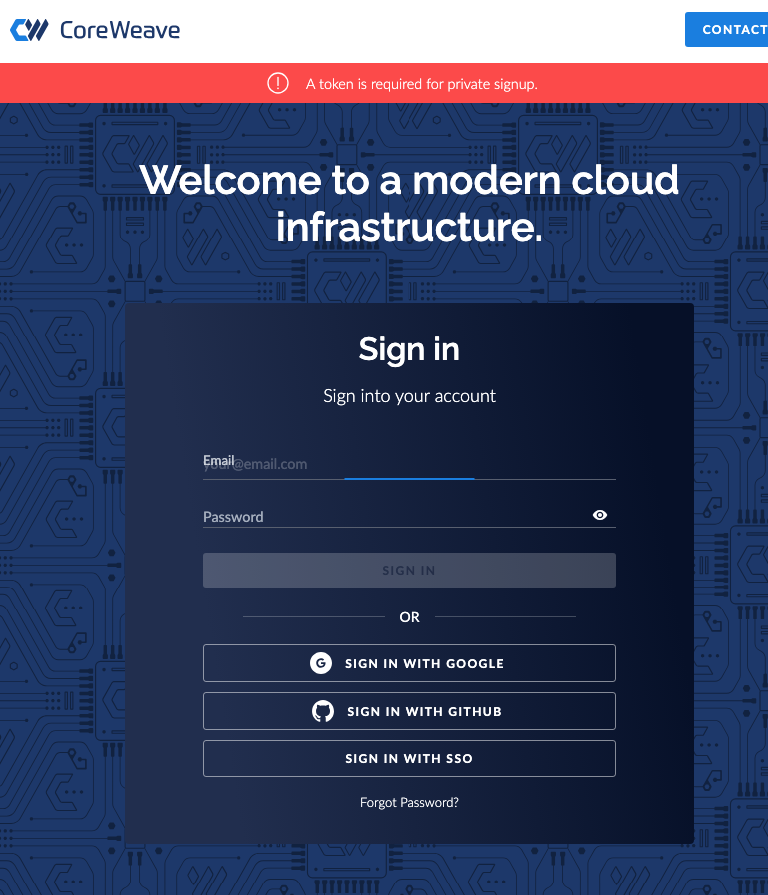Click the large 'Sign in' heading on the card
The image size is (768, 895).
[x=409, y=349]
